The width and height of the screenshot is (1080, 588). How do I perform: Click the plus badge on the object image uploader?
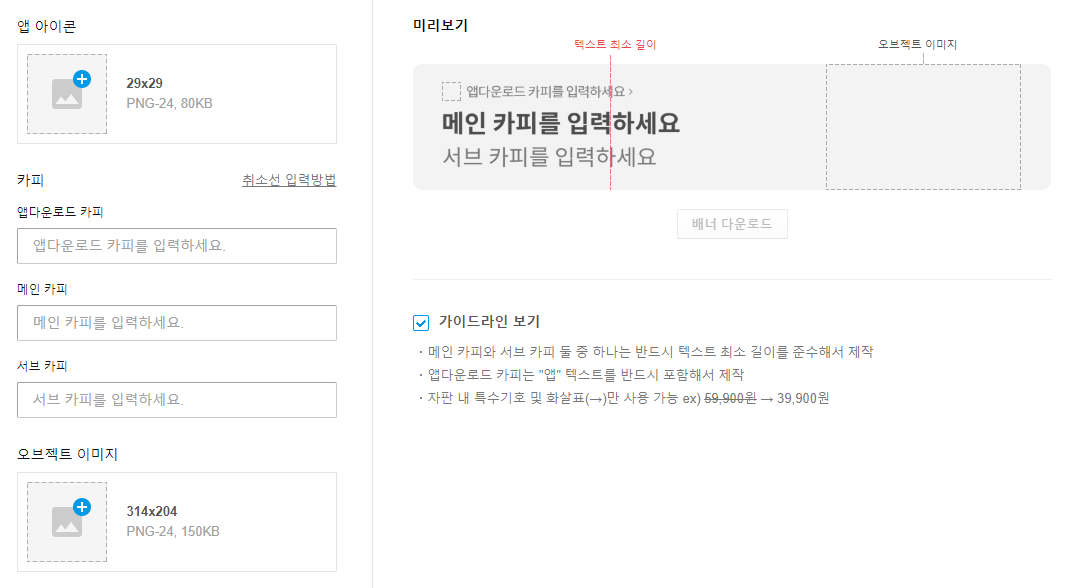point(82,505)
